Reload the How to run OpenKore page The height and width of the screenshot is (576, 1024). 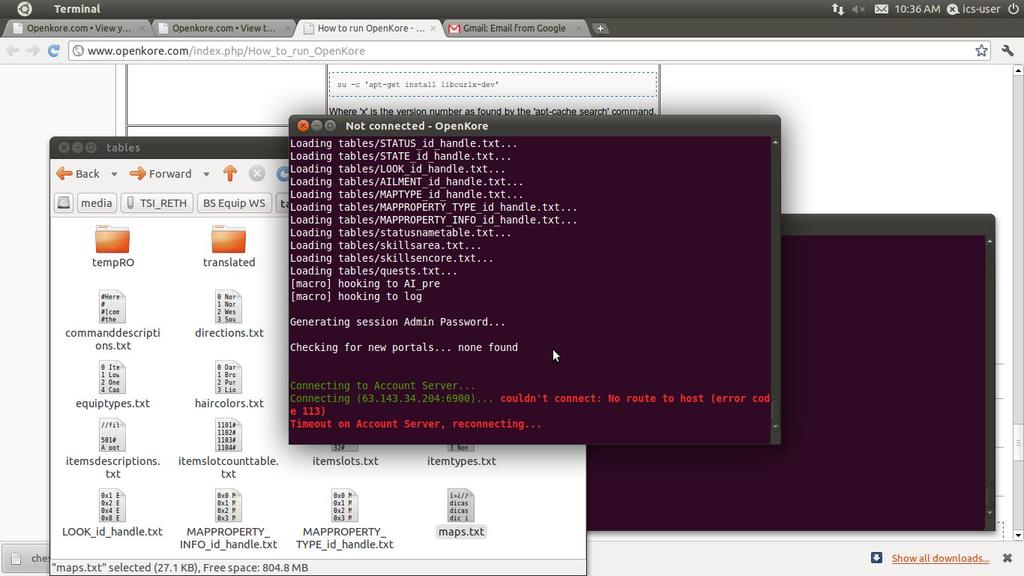coord(52,48)
